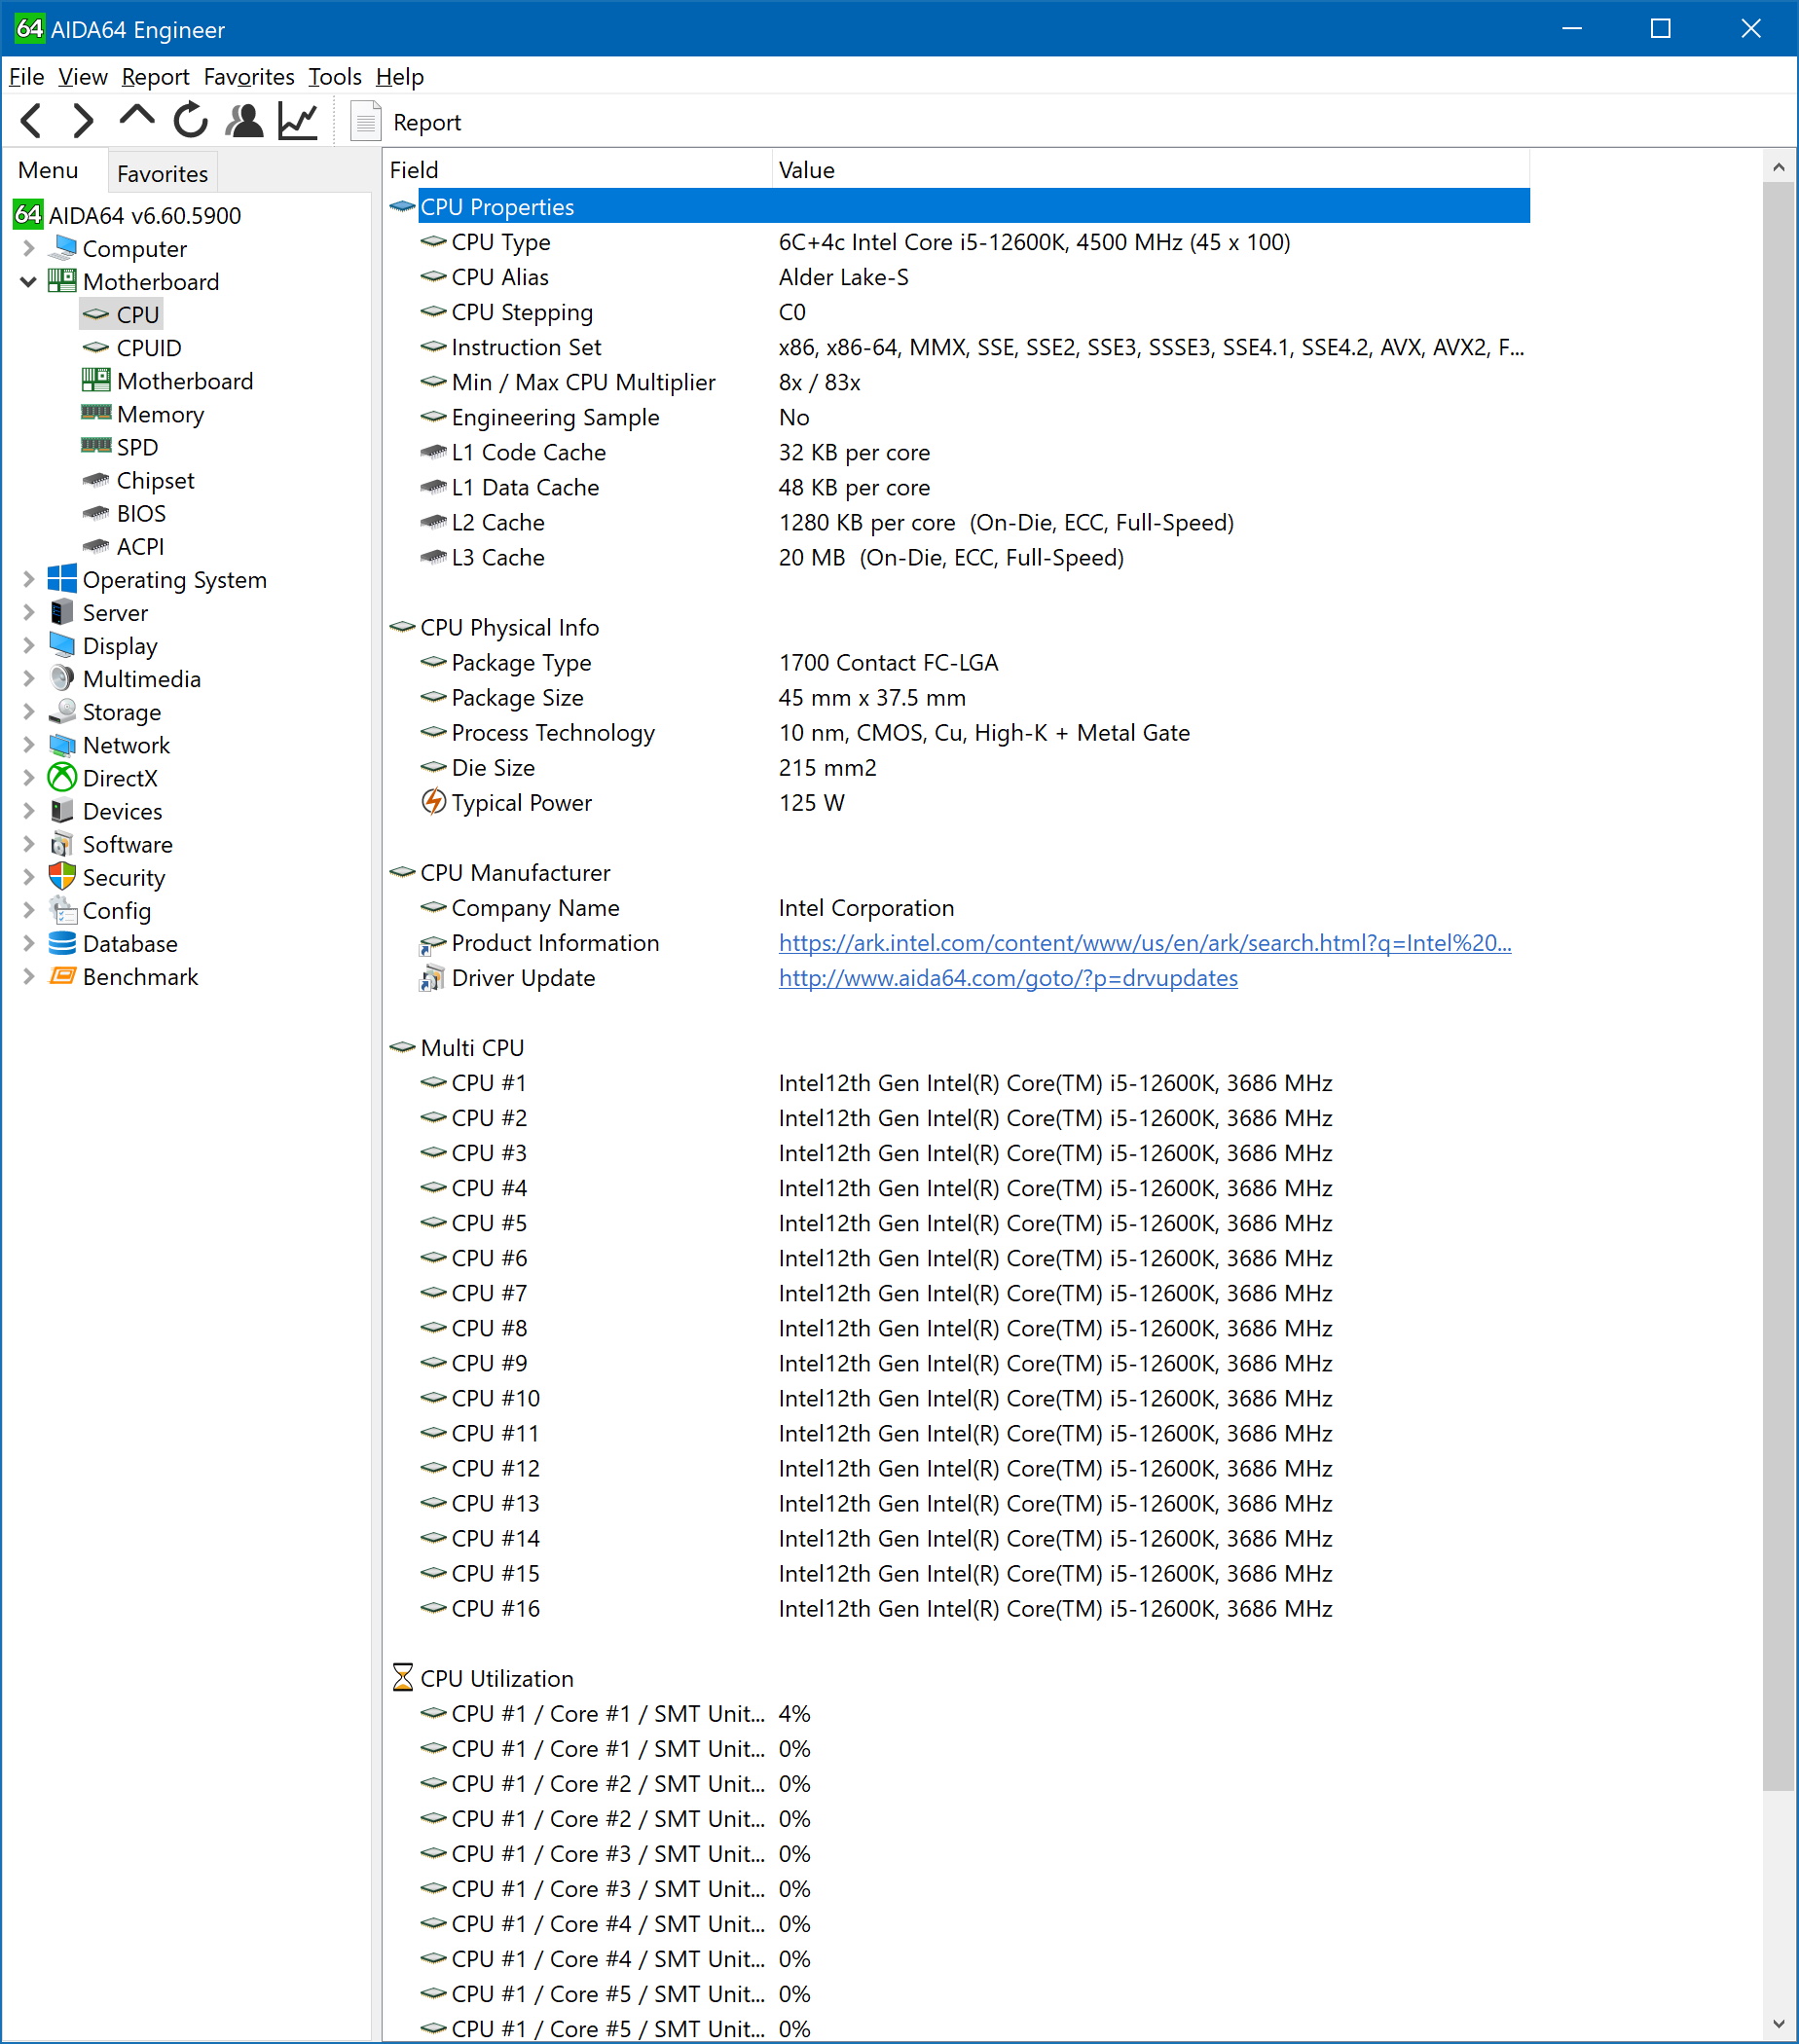
Task: Select the DirectX Xbox icon in tree
Action: 62,778
